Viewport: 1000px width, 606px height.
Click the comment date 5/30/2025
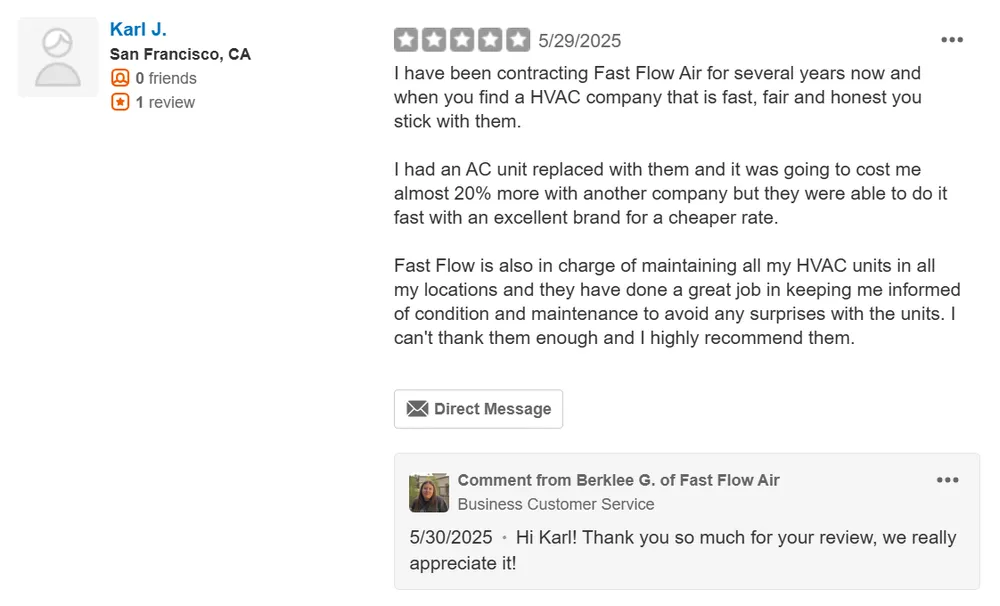(x=451, y=537)
